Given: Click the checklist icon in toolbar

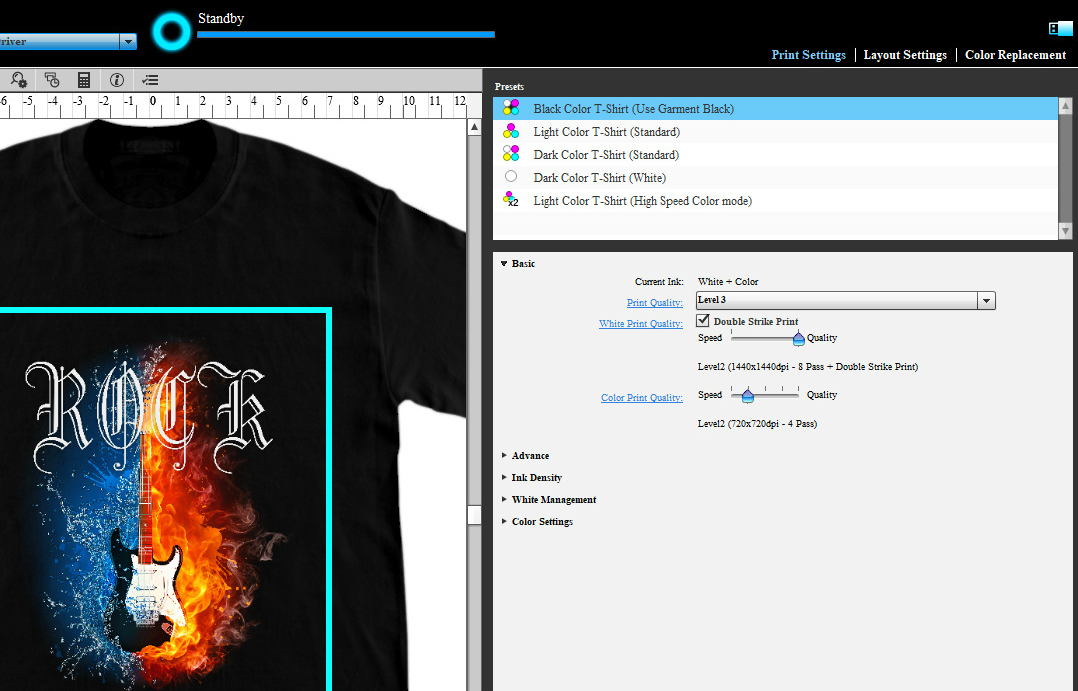Looking at the screenshot, I should 150,80.
